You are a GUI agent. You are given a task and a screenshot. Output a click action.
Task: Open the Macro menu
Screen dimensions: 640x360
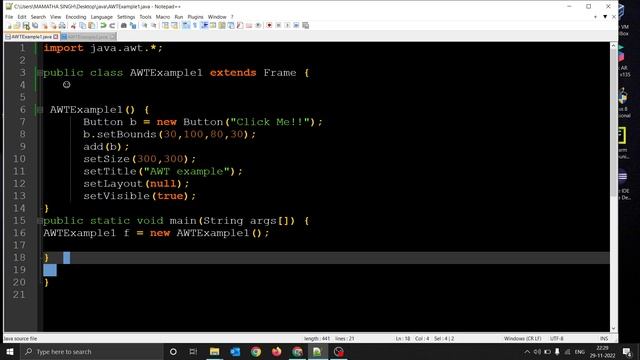[x=162, y=17]
